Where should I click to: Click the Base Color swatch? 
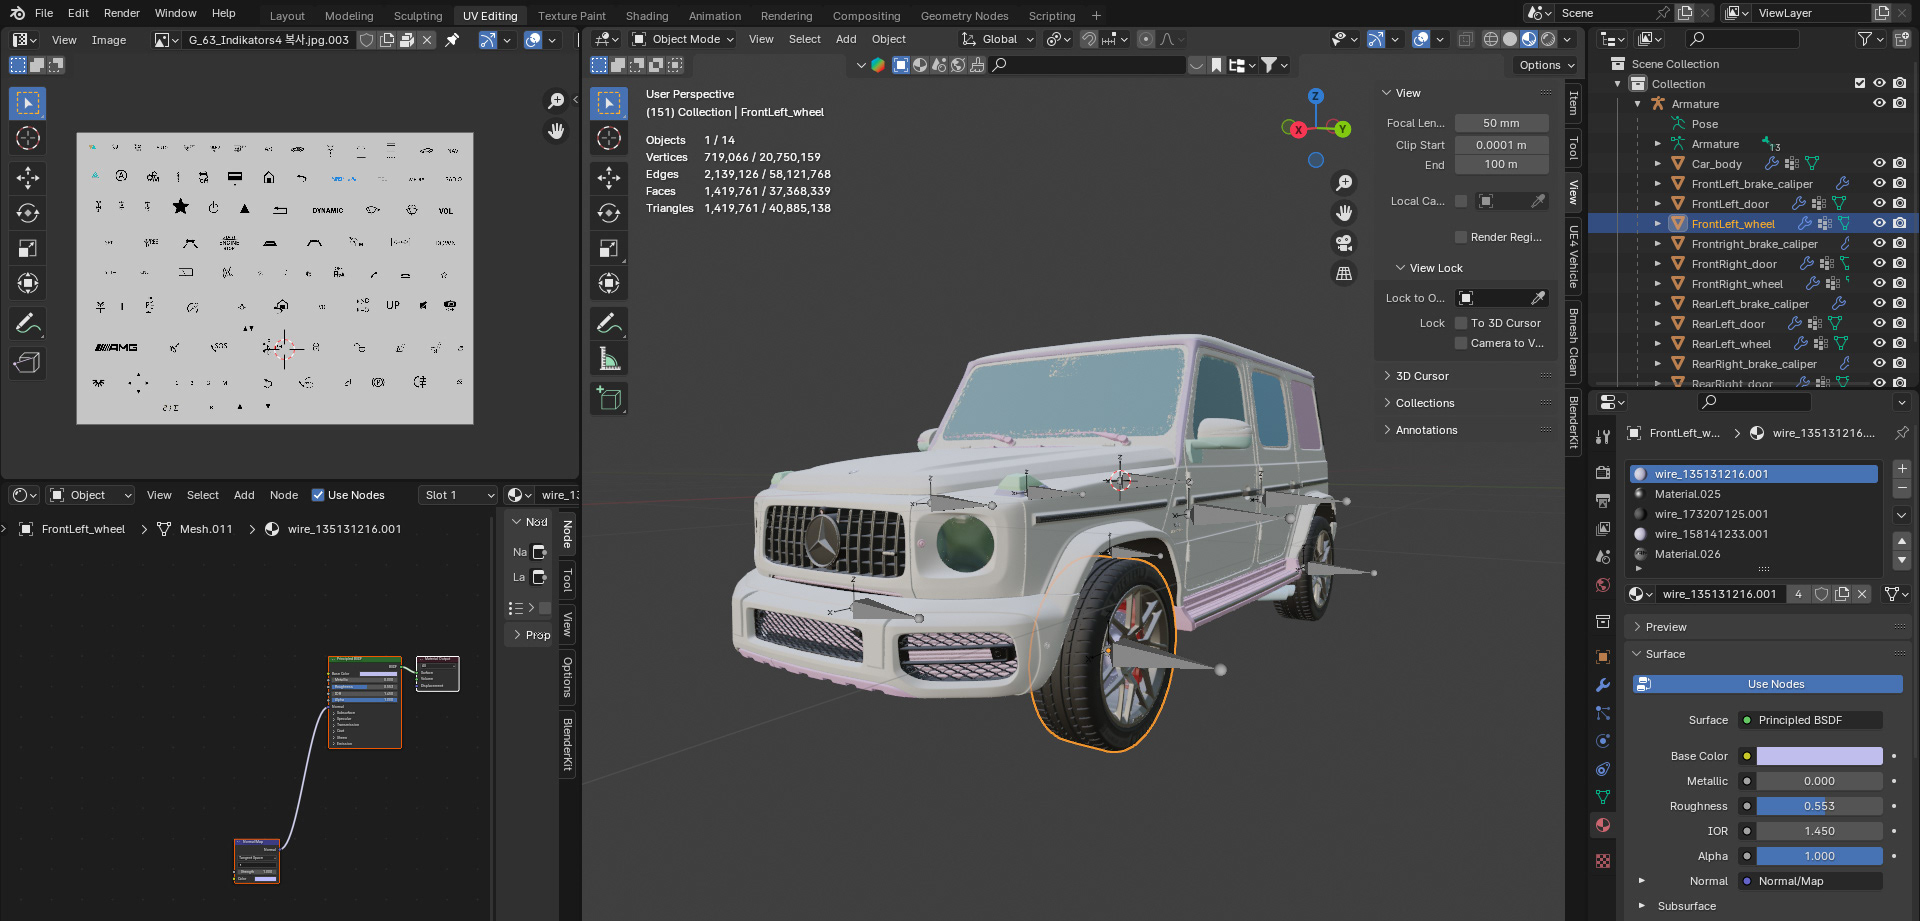(x=1819, y=756)
